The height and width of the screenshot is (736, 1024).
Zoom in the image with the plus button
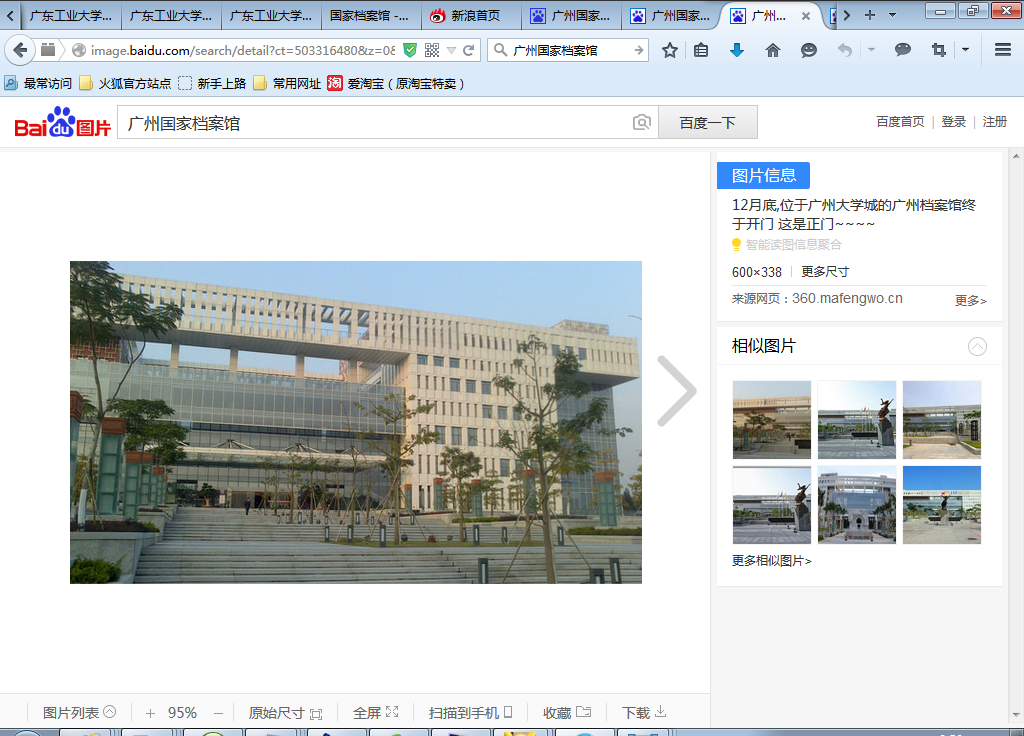[150, 713]
